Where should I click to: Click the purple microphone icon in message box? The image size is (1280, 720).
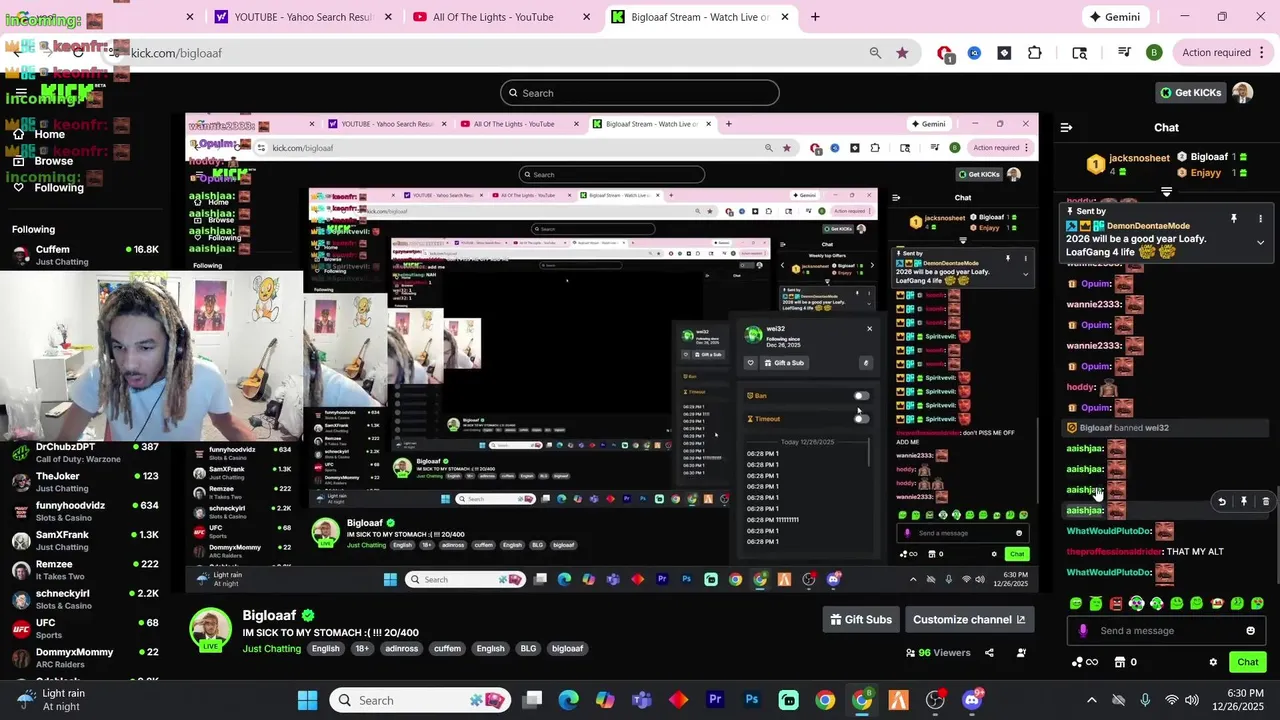(x=1083, y=631)
